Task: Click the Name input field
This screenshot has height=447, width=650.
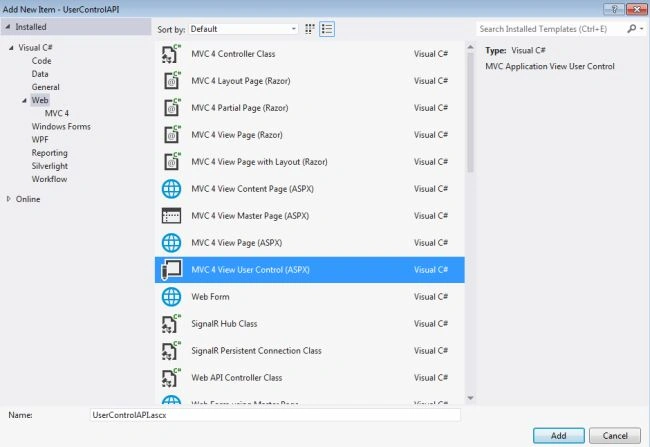Action: 275,415
